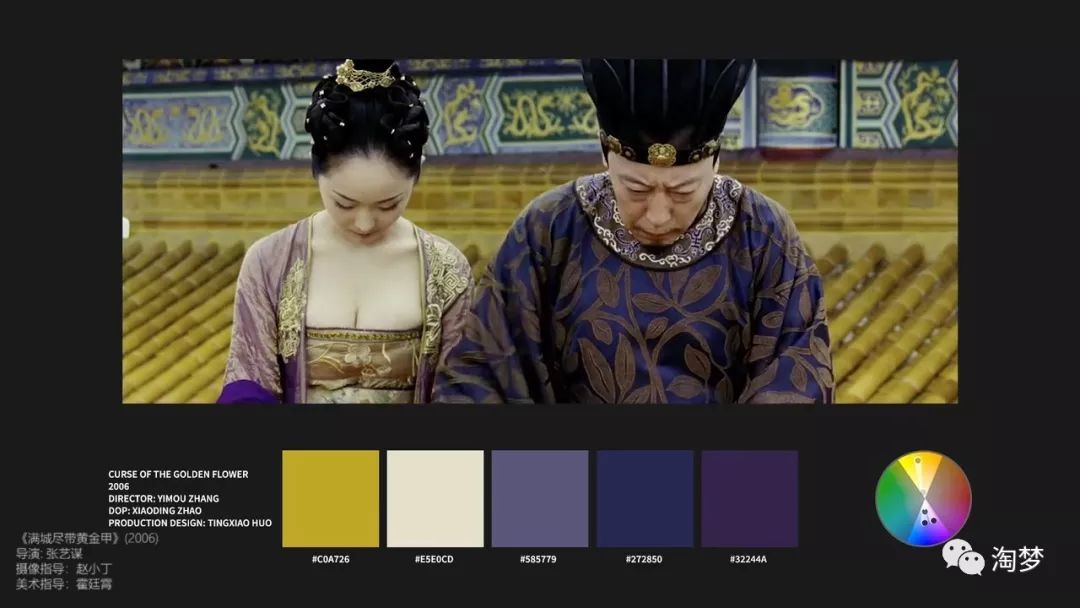Click the #585779 hex code label
1080x608 pixels.
click(x=540, y=559)
